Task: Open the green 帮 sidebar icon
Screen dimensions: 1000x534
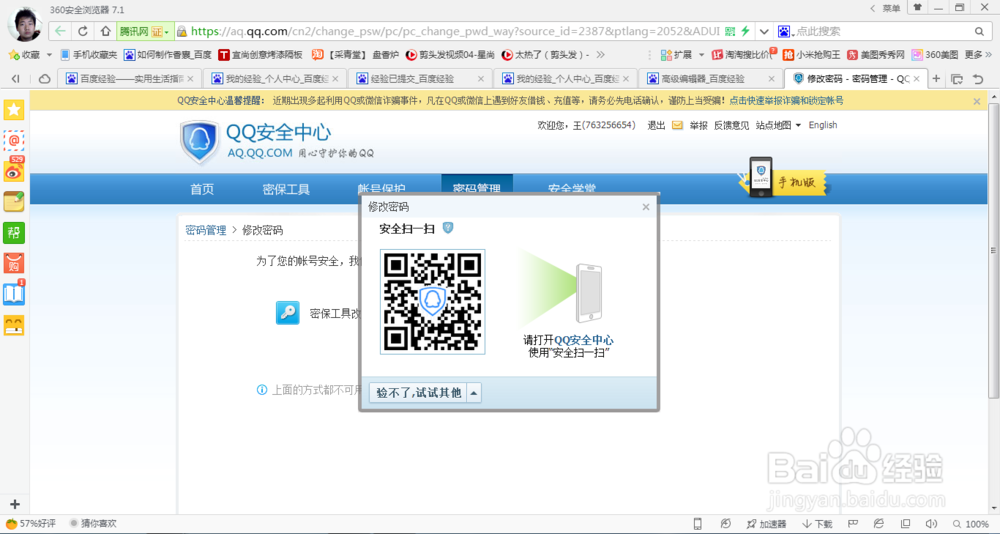Action: 14,232
